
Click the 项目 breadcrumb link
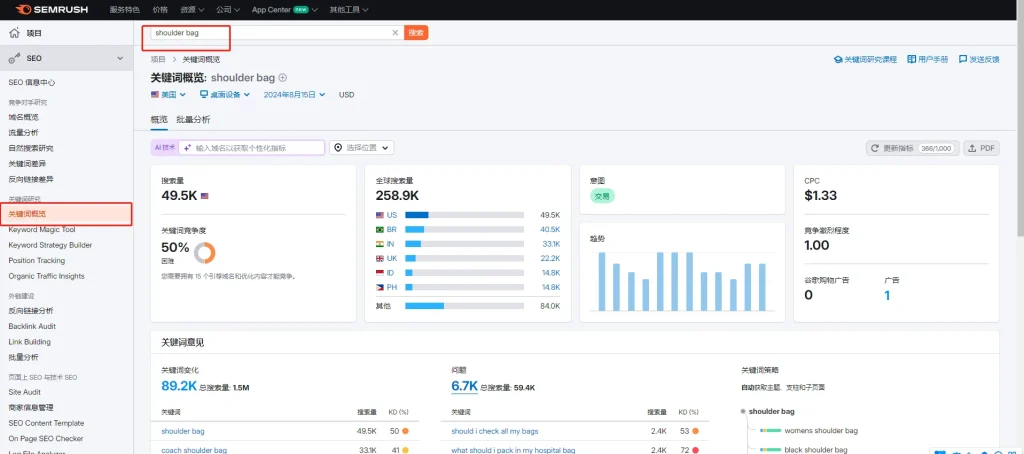[x=158, y=59]
